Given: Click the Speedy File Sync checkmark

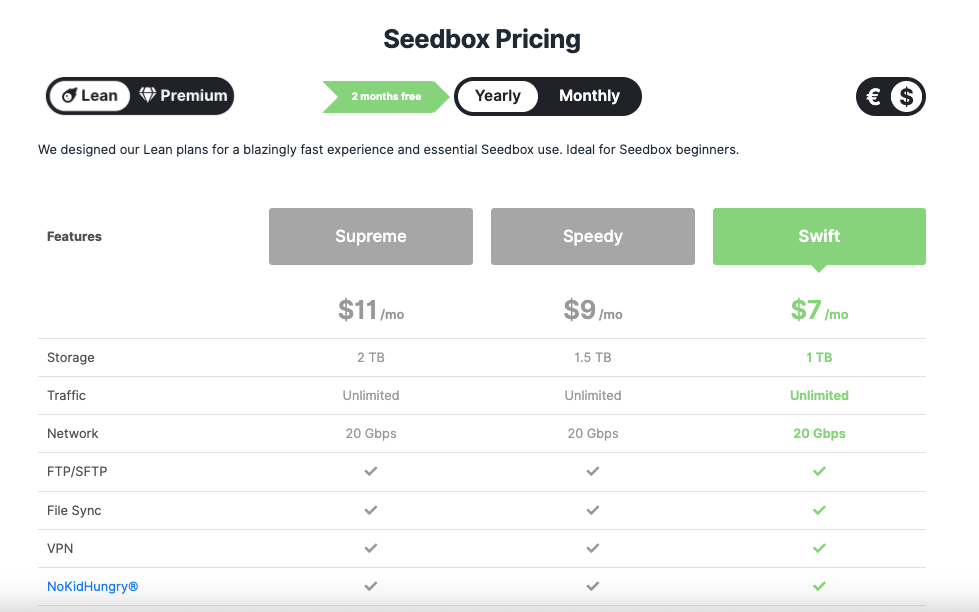Looking at the screenshot, I should tap(593, 510).
